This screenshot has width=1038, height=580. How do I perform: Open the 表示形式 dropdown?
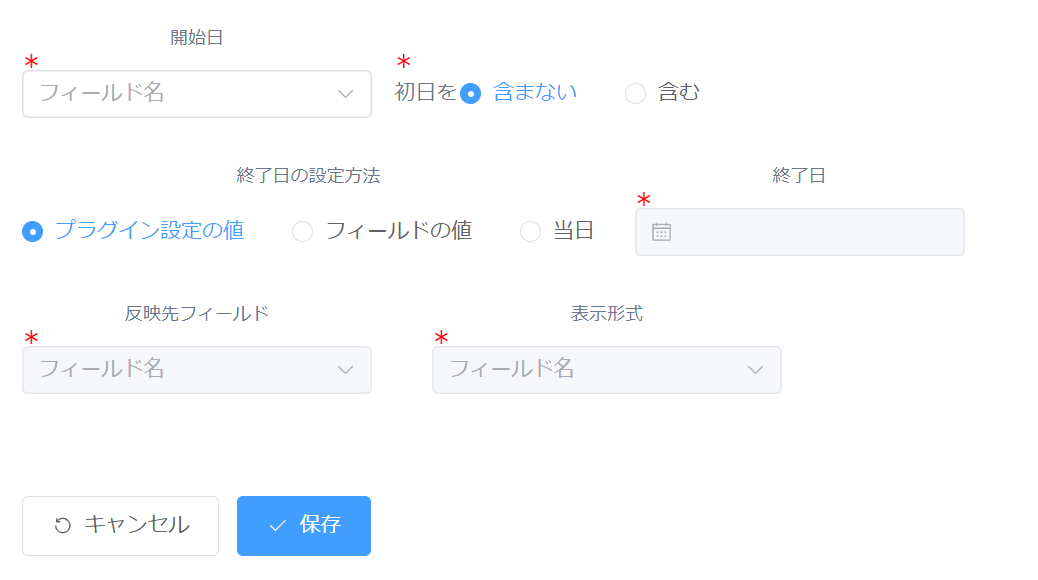(x=607, y=370)
